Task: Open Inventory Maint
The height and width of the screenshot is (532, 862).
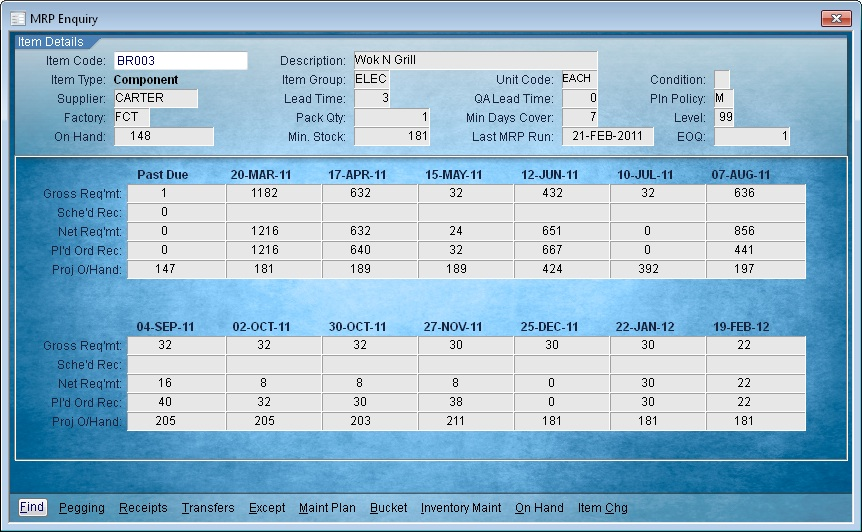Action: 461,508
